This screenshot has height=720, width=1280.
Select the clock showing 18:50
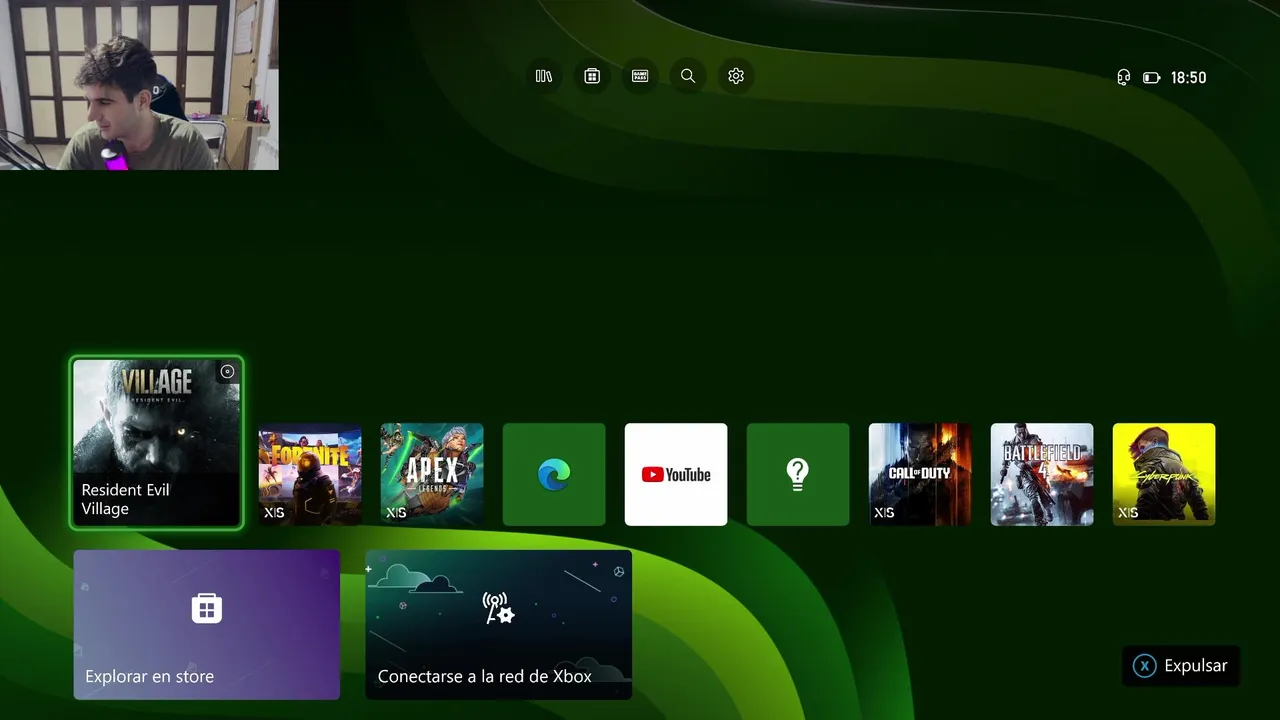1188,78
